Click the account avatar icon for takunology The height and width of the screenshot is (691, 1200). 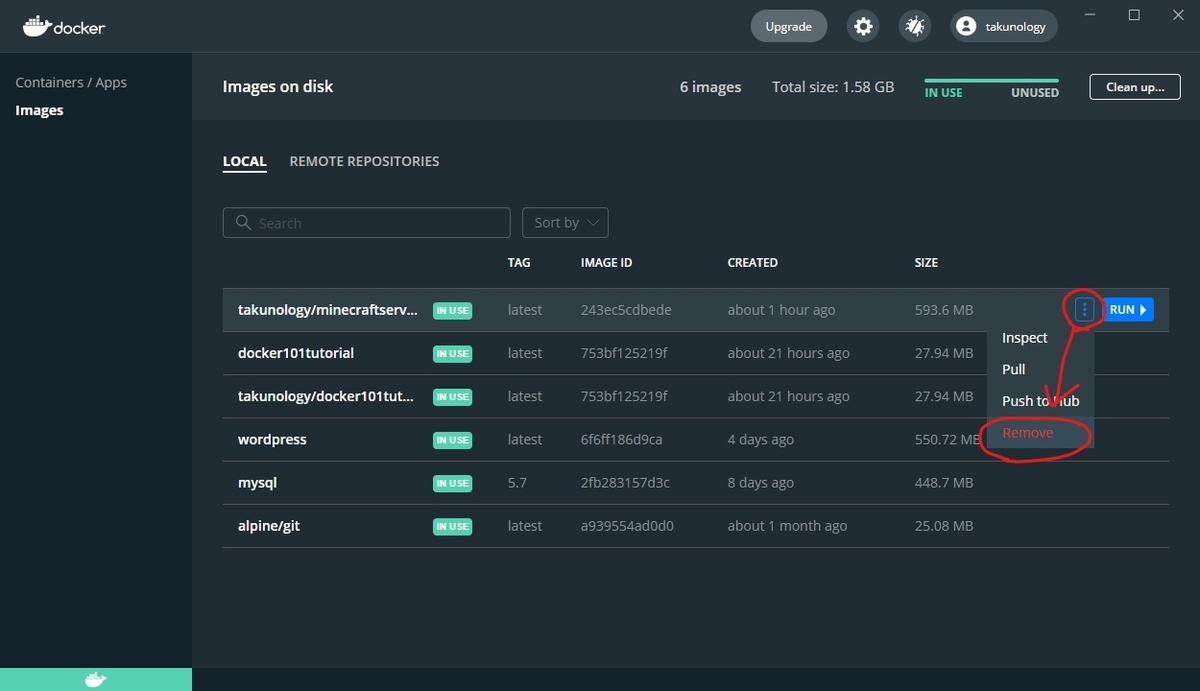[966, 27]
